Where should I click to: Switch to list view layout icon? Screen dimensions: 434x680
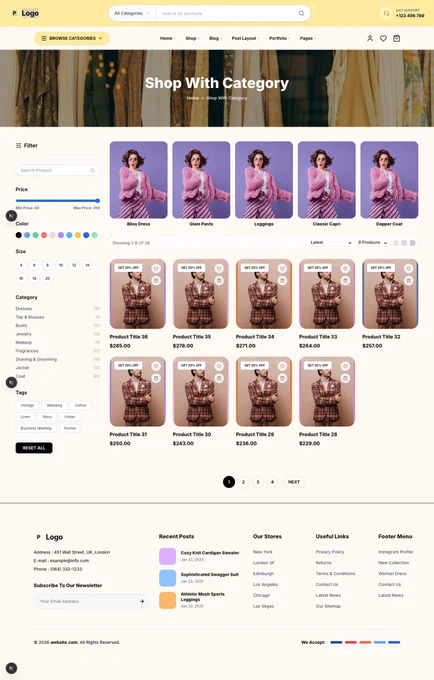coord(395,243)
